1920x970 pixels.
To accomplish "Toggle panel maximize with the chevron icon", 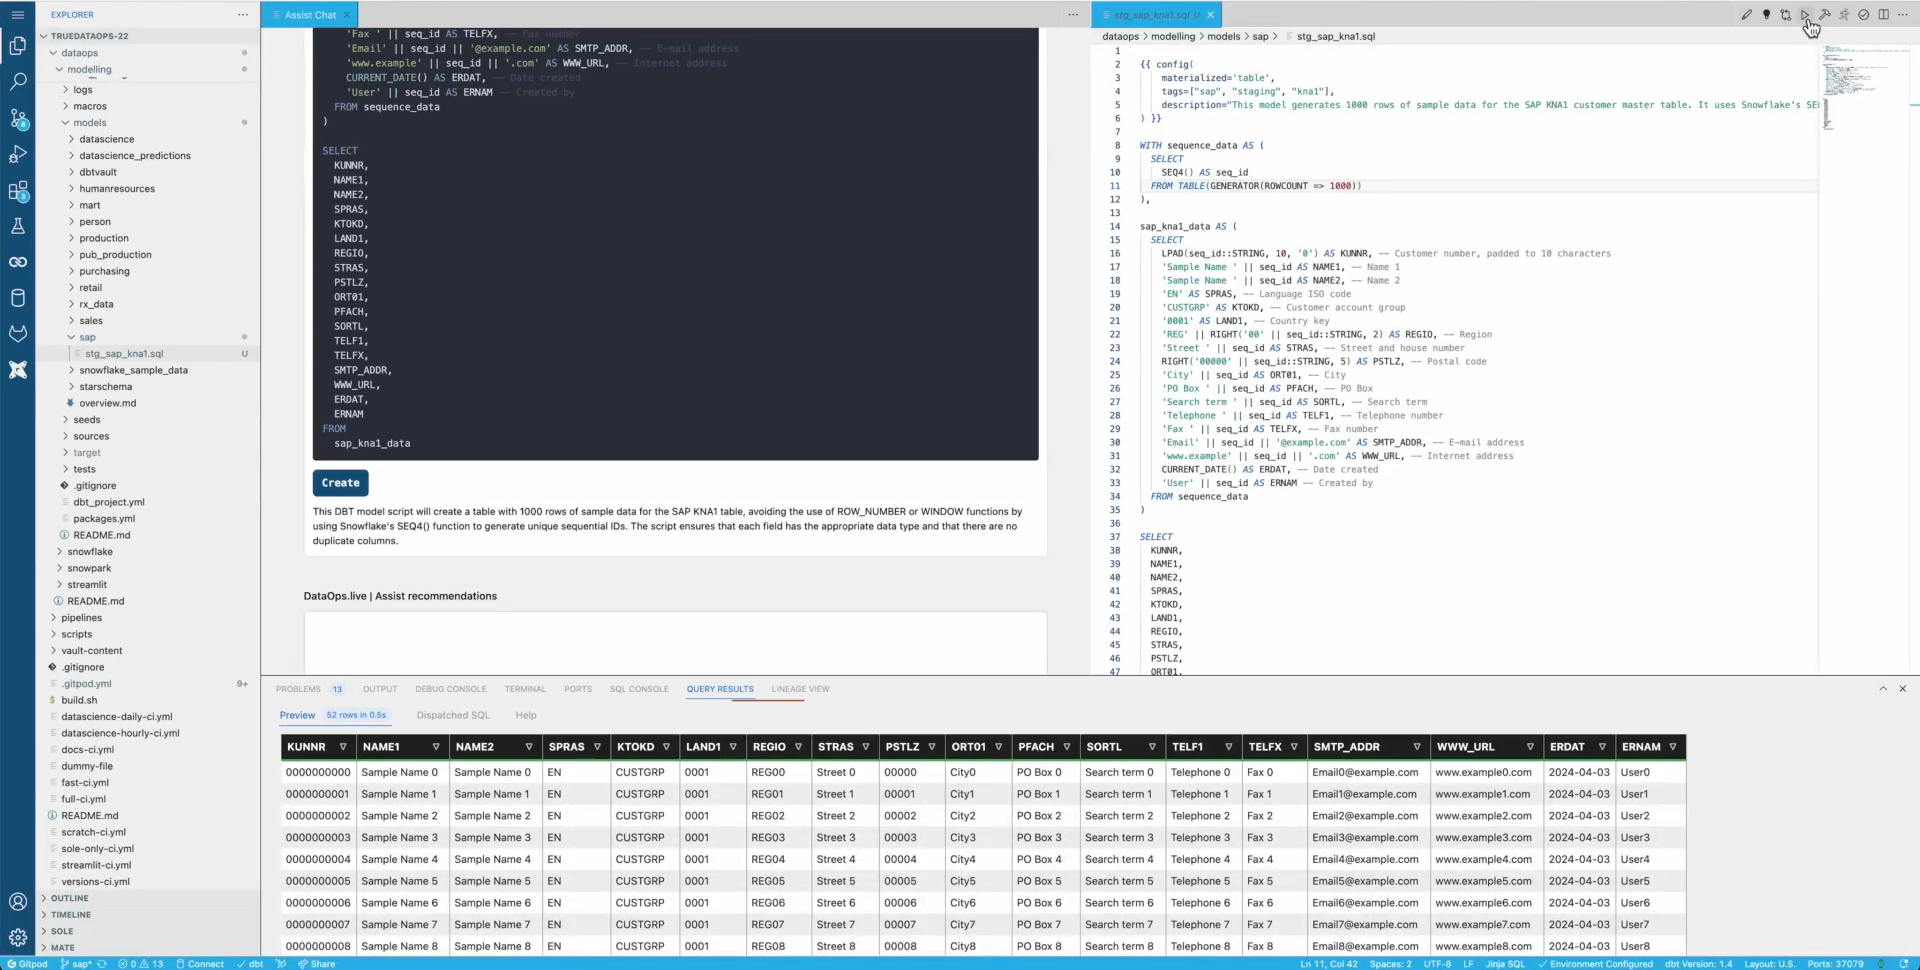I will click(1882, 688).
